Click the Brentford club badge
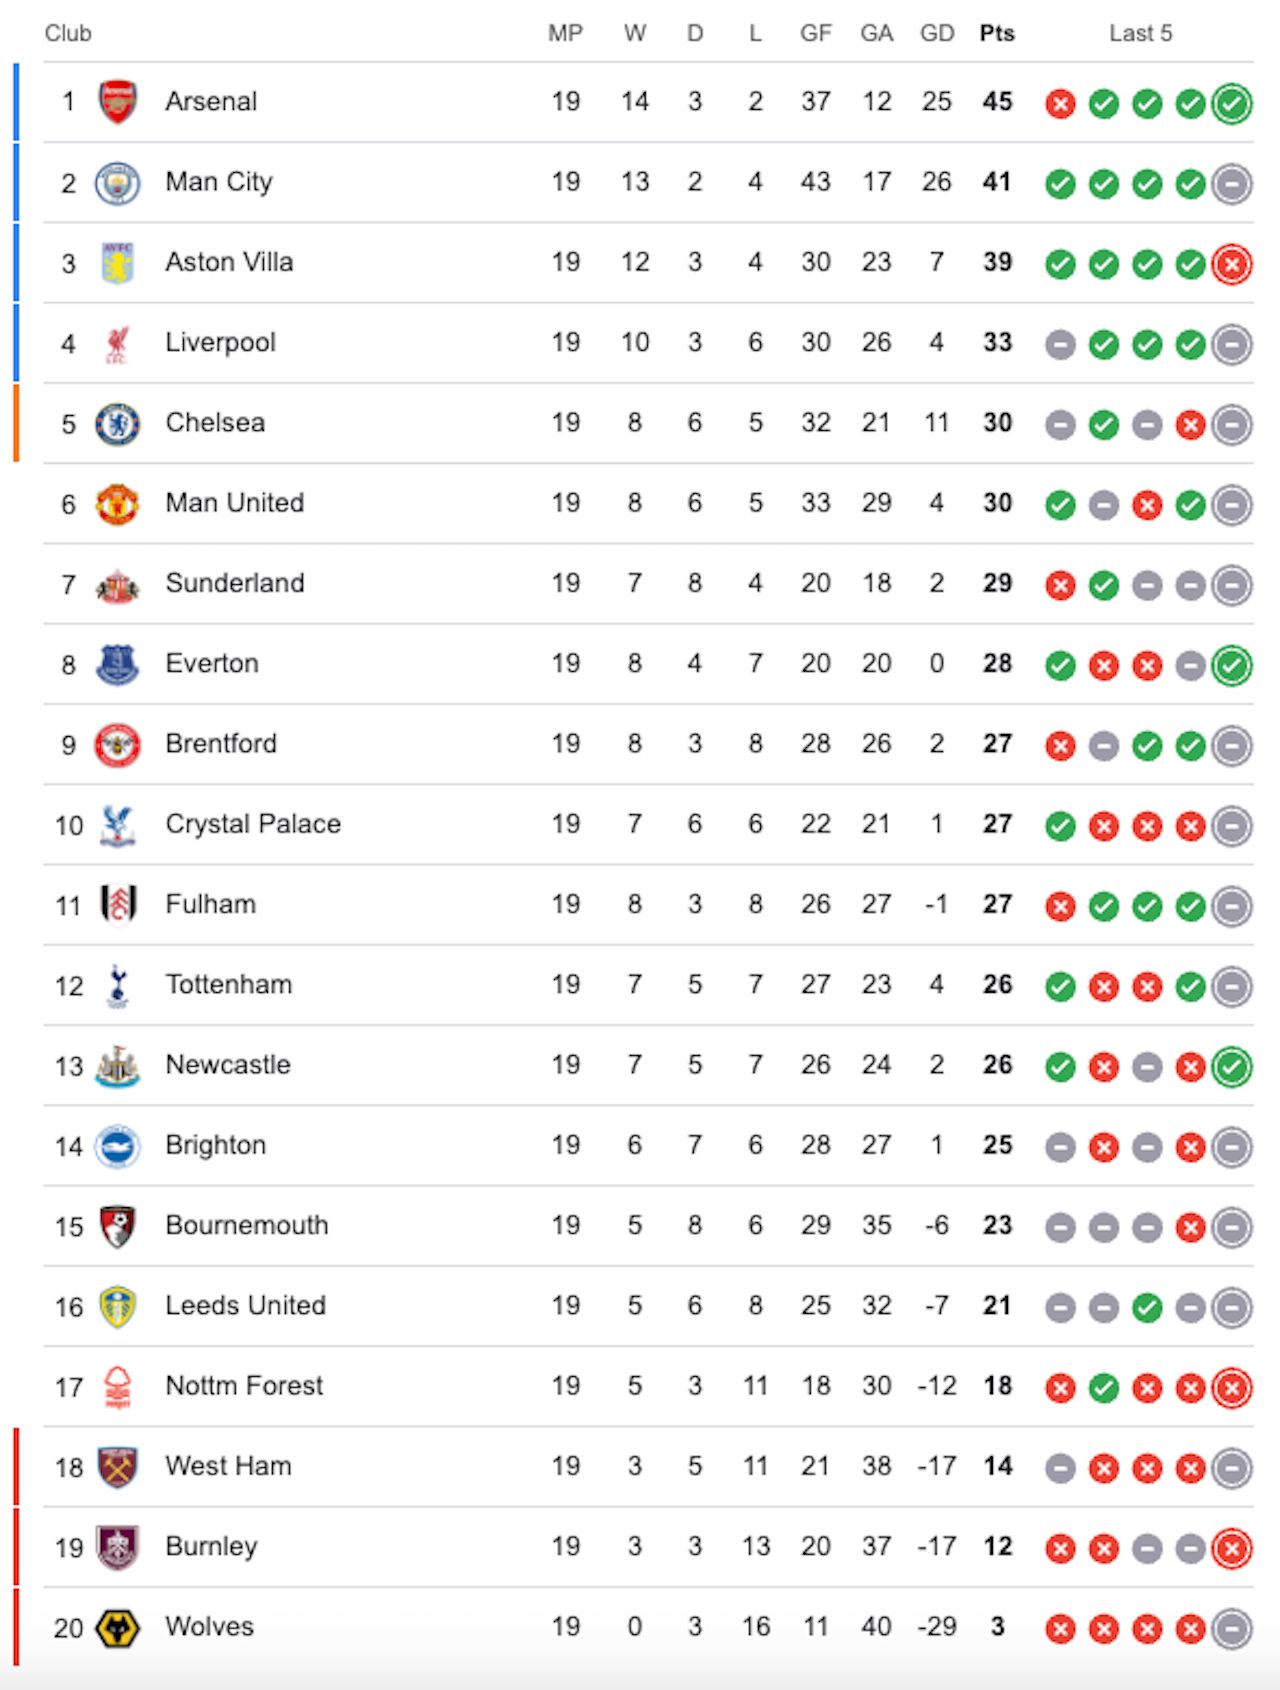 point(117,745)
